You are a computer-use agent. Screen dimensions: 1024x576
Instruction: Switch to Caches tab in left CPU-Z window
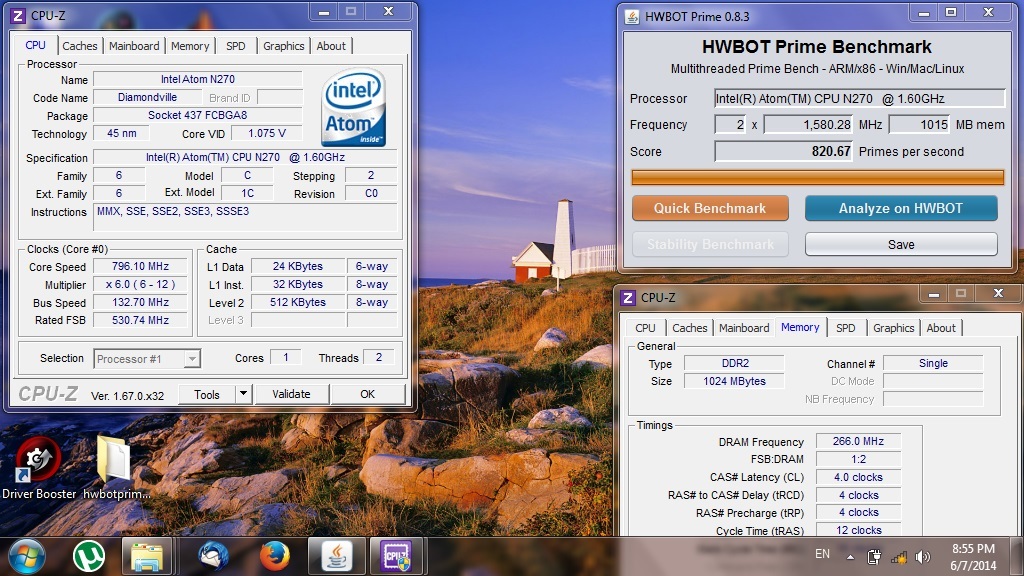coord(80,46)
